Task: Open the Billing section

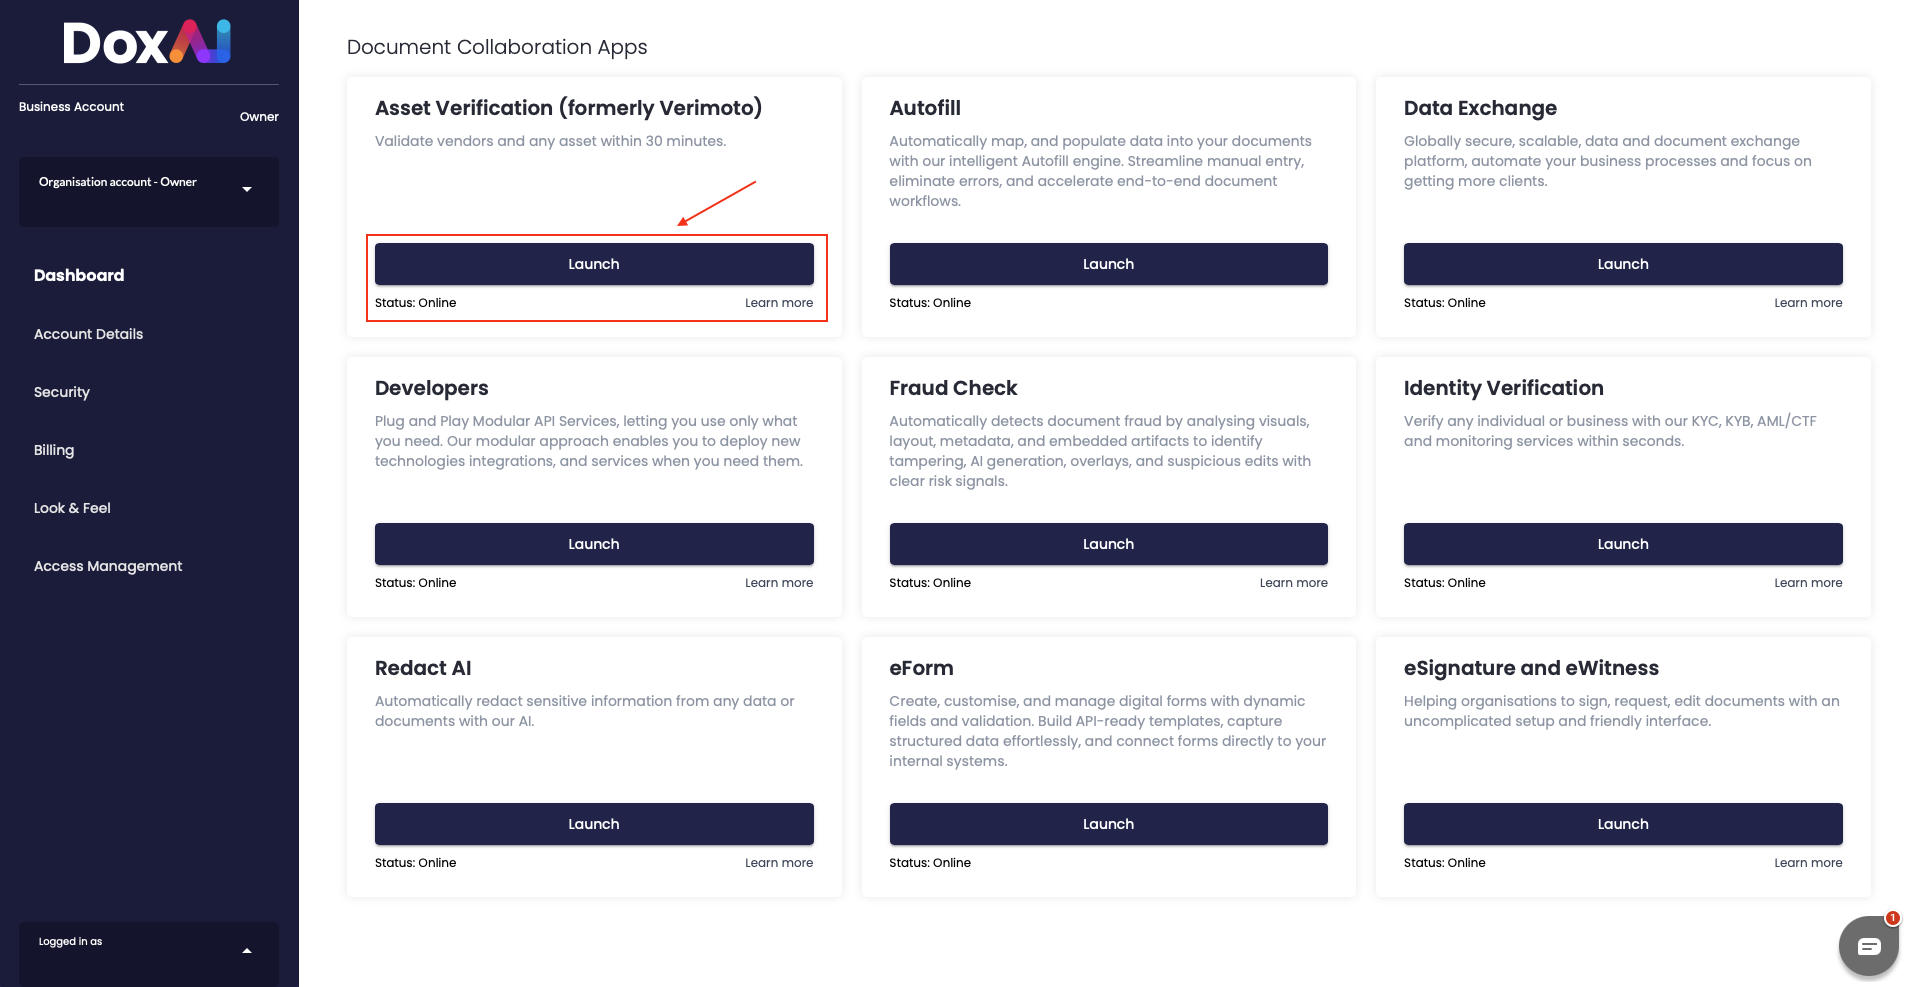Action: click(54, 450)
